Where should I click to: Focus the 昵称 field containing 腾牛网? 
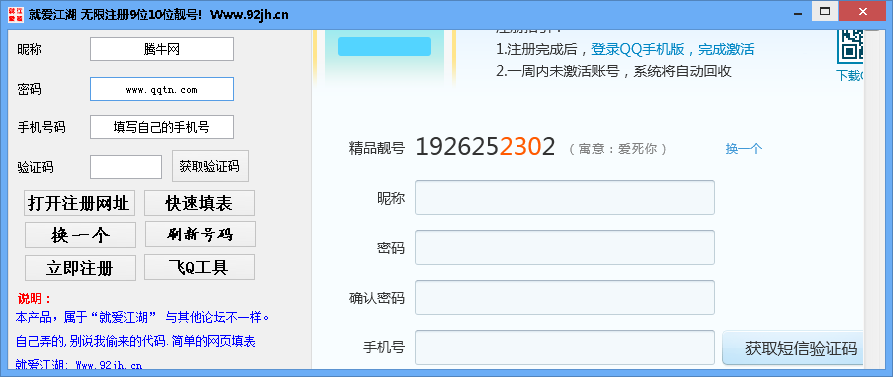[162, 49]
